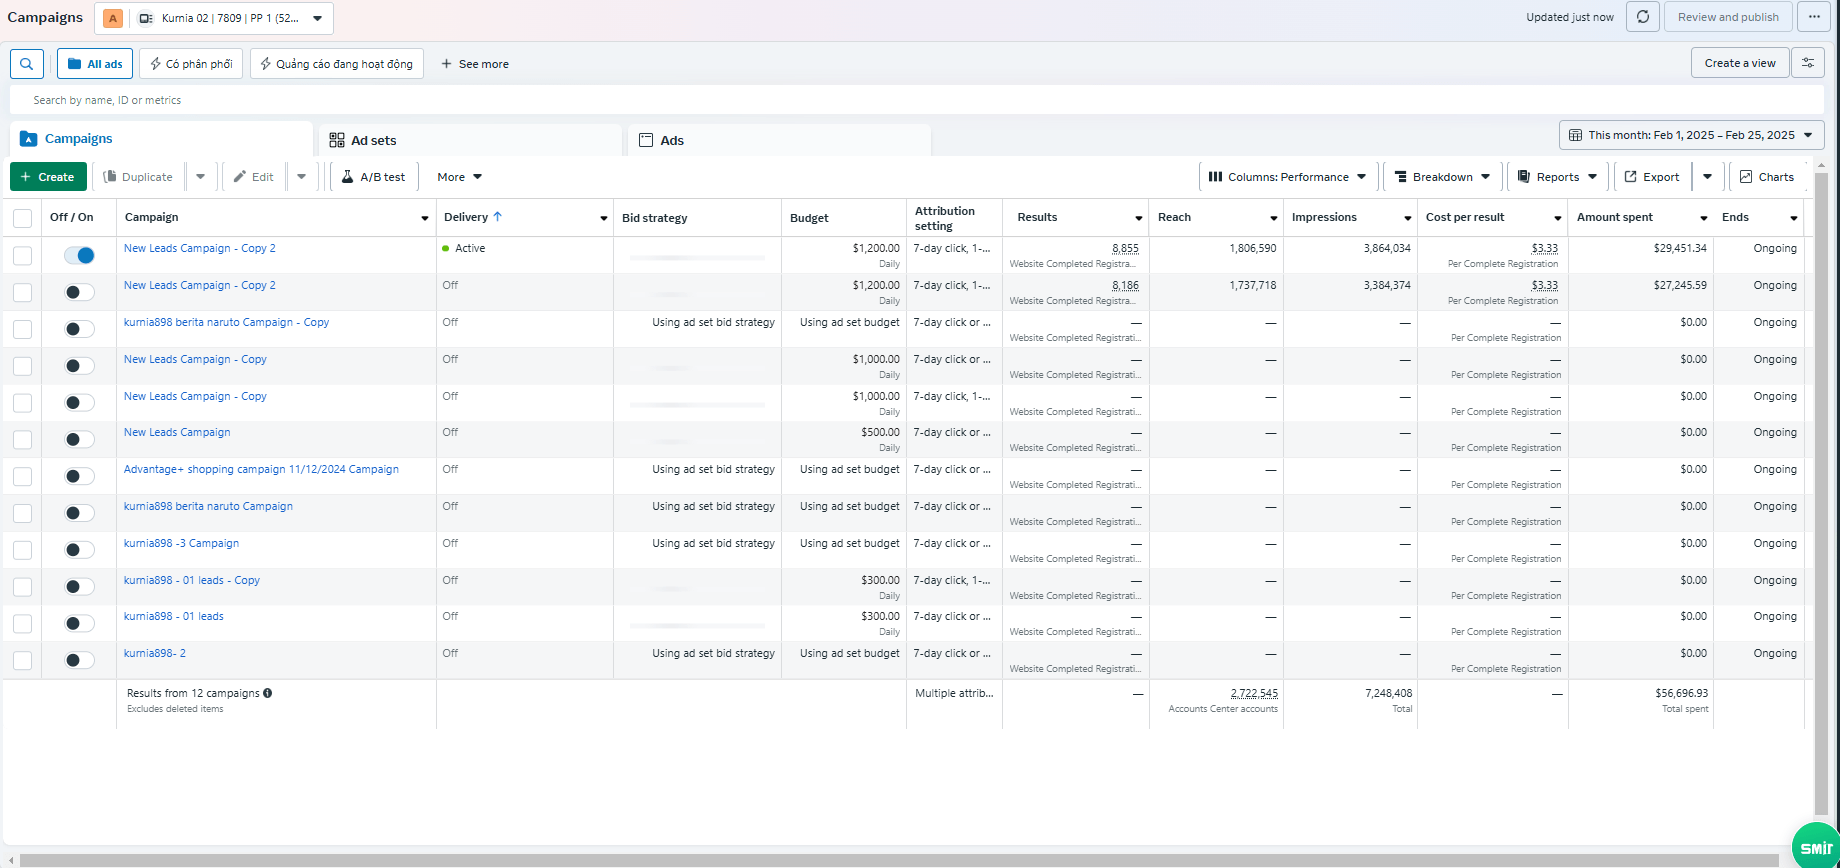Start an A/B test
1840x868 pixels.
(373, 177)
